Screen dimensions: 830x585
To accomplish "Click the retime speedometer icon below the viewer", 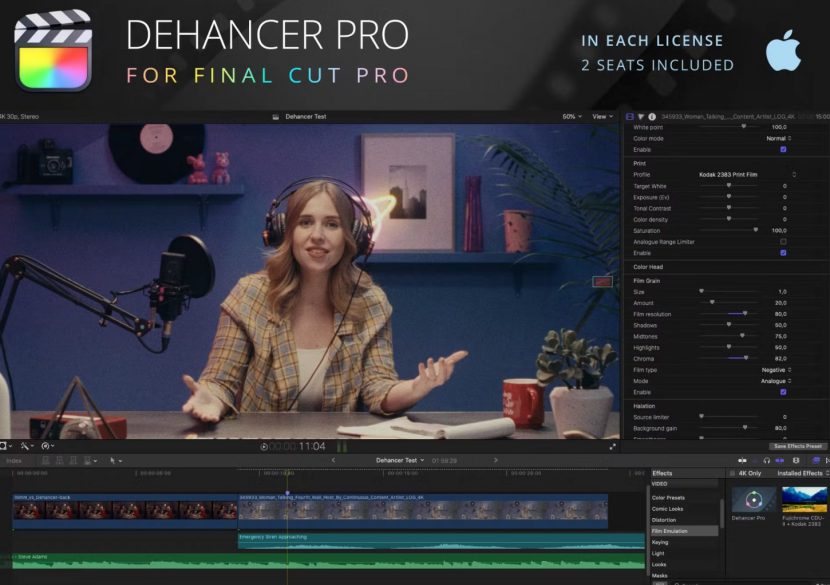I will pos(48,446).
